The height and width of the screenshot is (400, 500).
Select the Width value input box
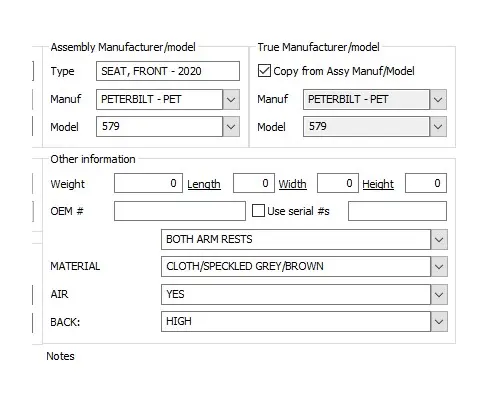pos(338,183)
